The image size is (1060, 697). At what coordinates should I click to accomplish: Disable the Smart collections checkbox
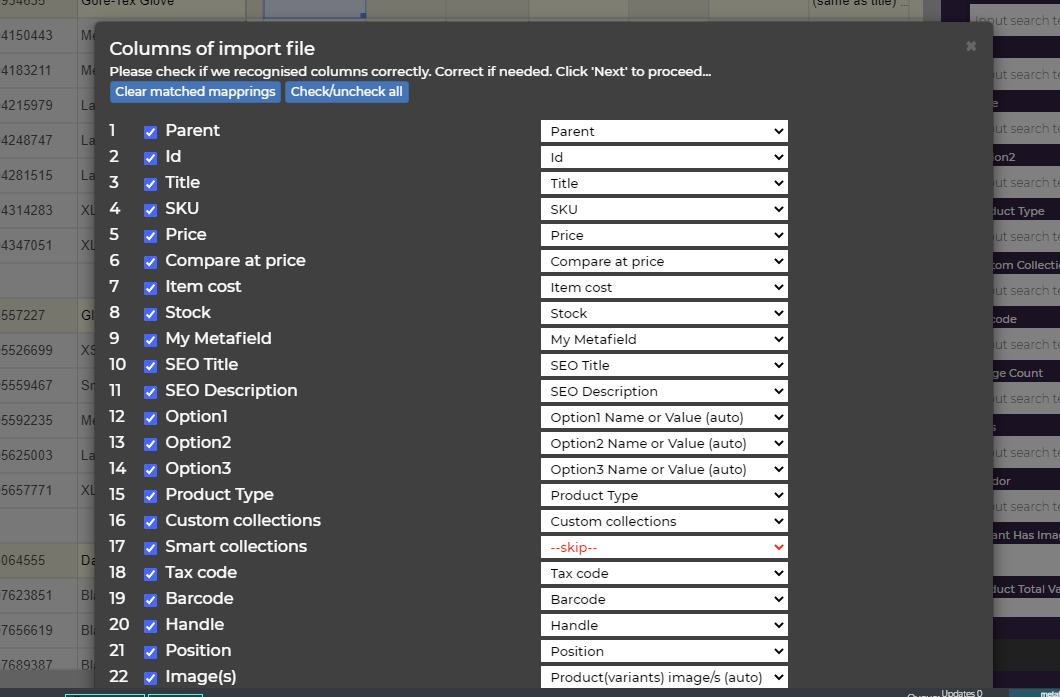[150, 548]
